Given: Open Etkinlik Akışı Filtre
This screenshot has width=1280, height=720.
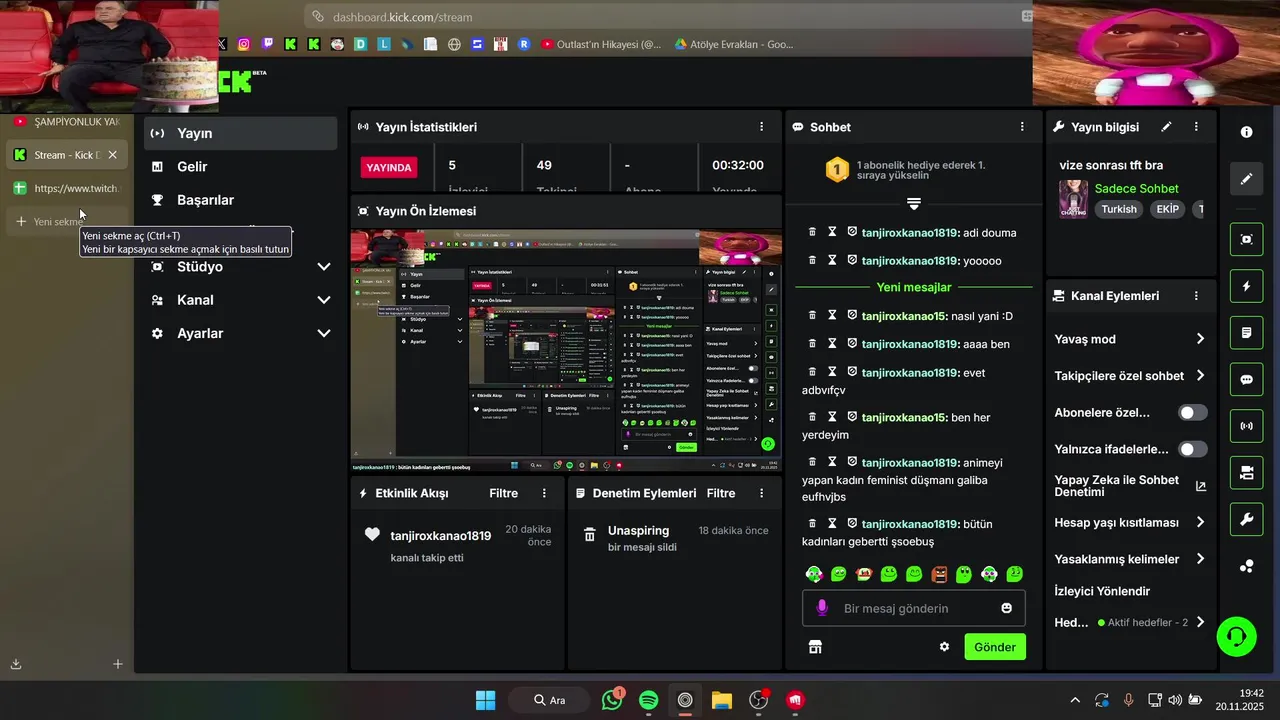Looking at the screenshot, I should pos(503,493).
